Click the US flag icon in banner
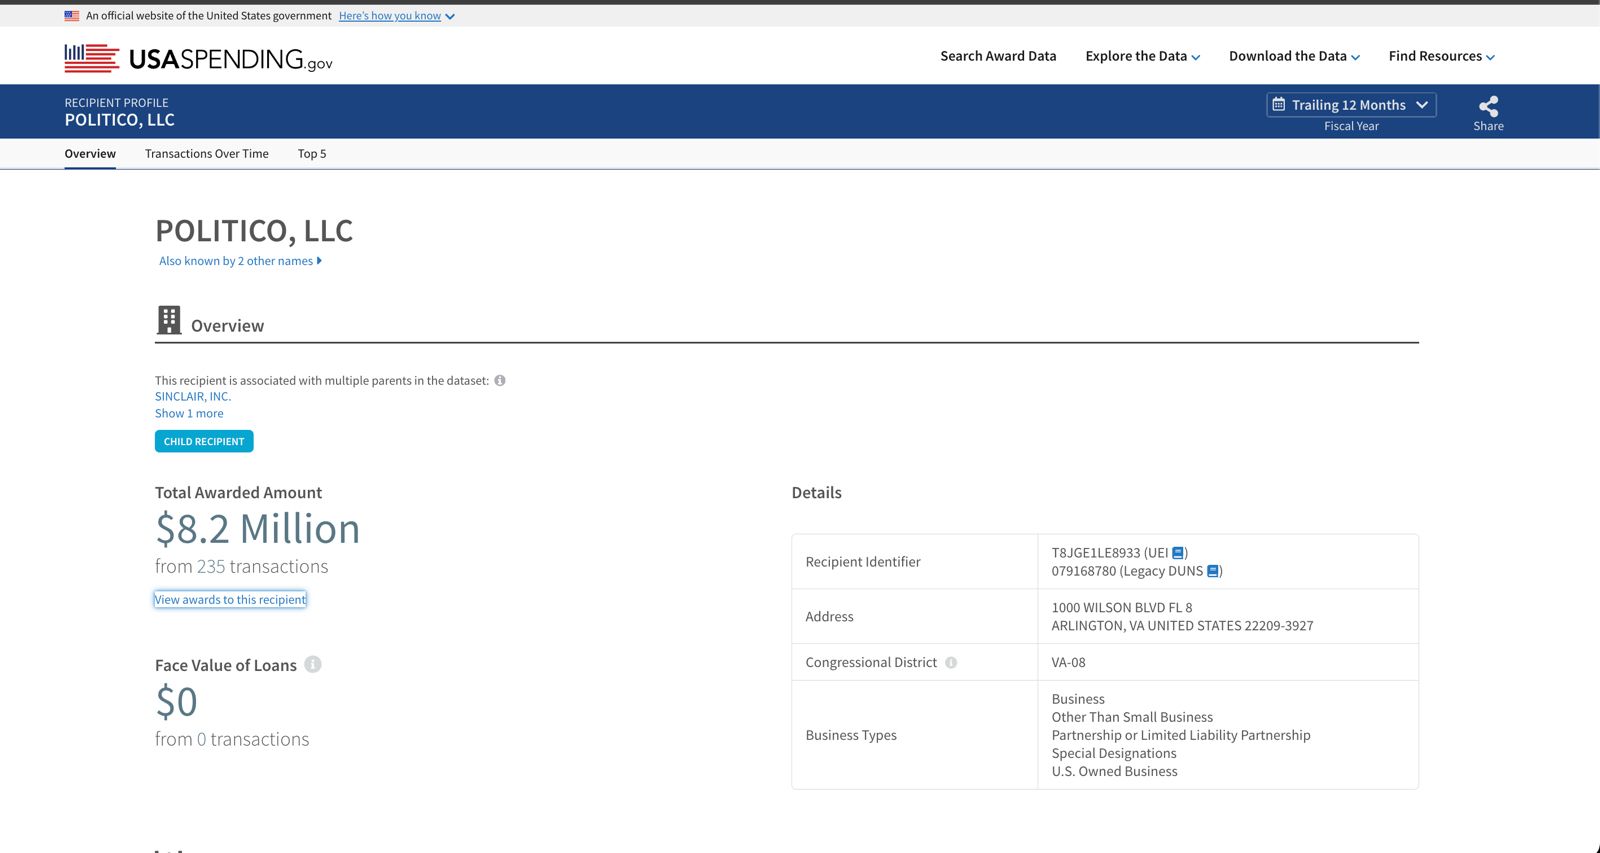The width and height of the screenshot is (1600, 853). (72, 16)
